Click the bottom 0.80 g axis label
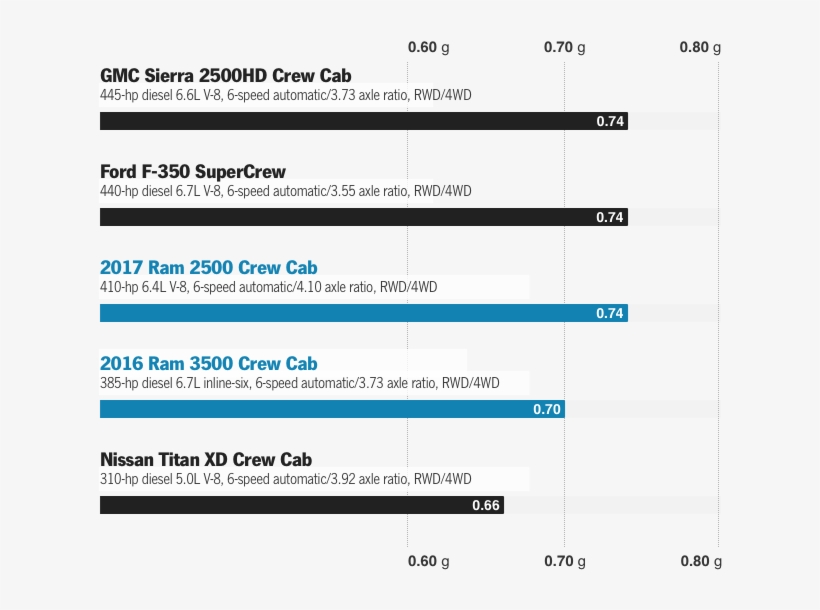 (701, 561)
